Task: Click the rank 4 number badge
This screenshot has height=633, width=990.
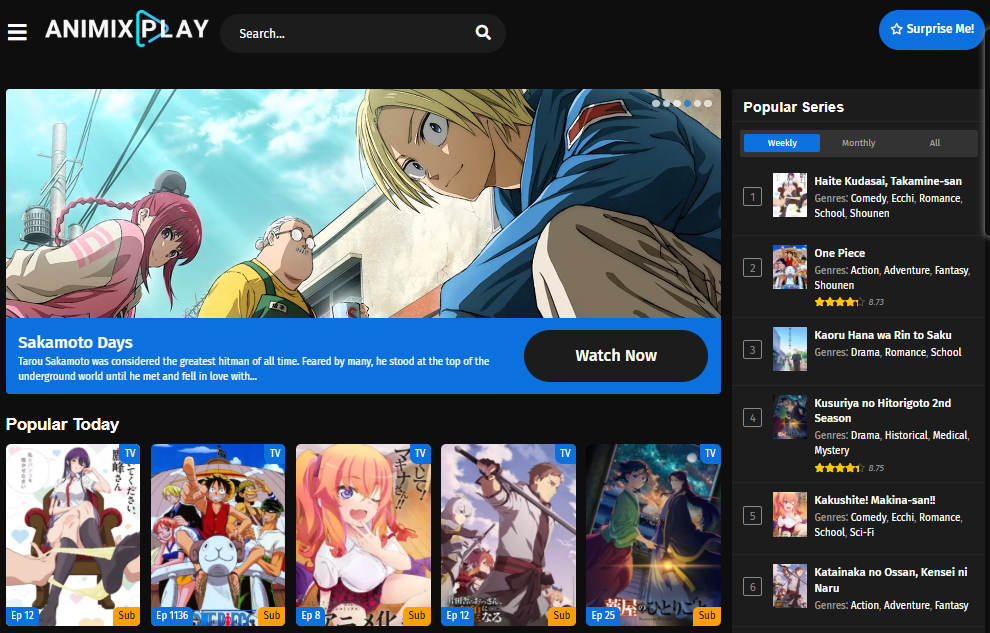Action: click(752, 418)
